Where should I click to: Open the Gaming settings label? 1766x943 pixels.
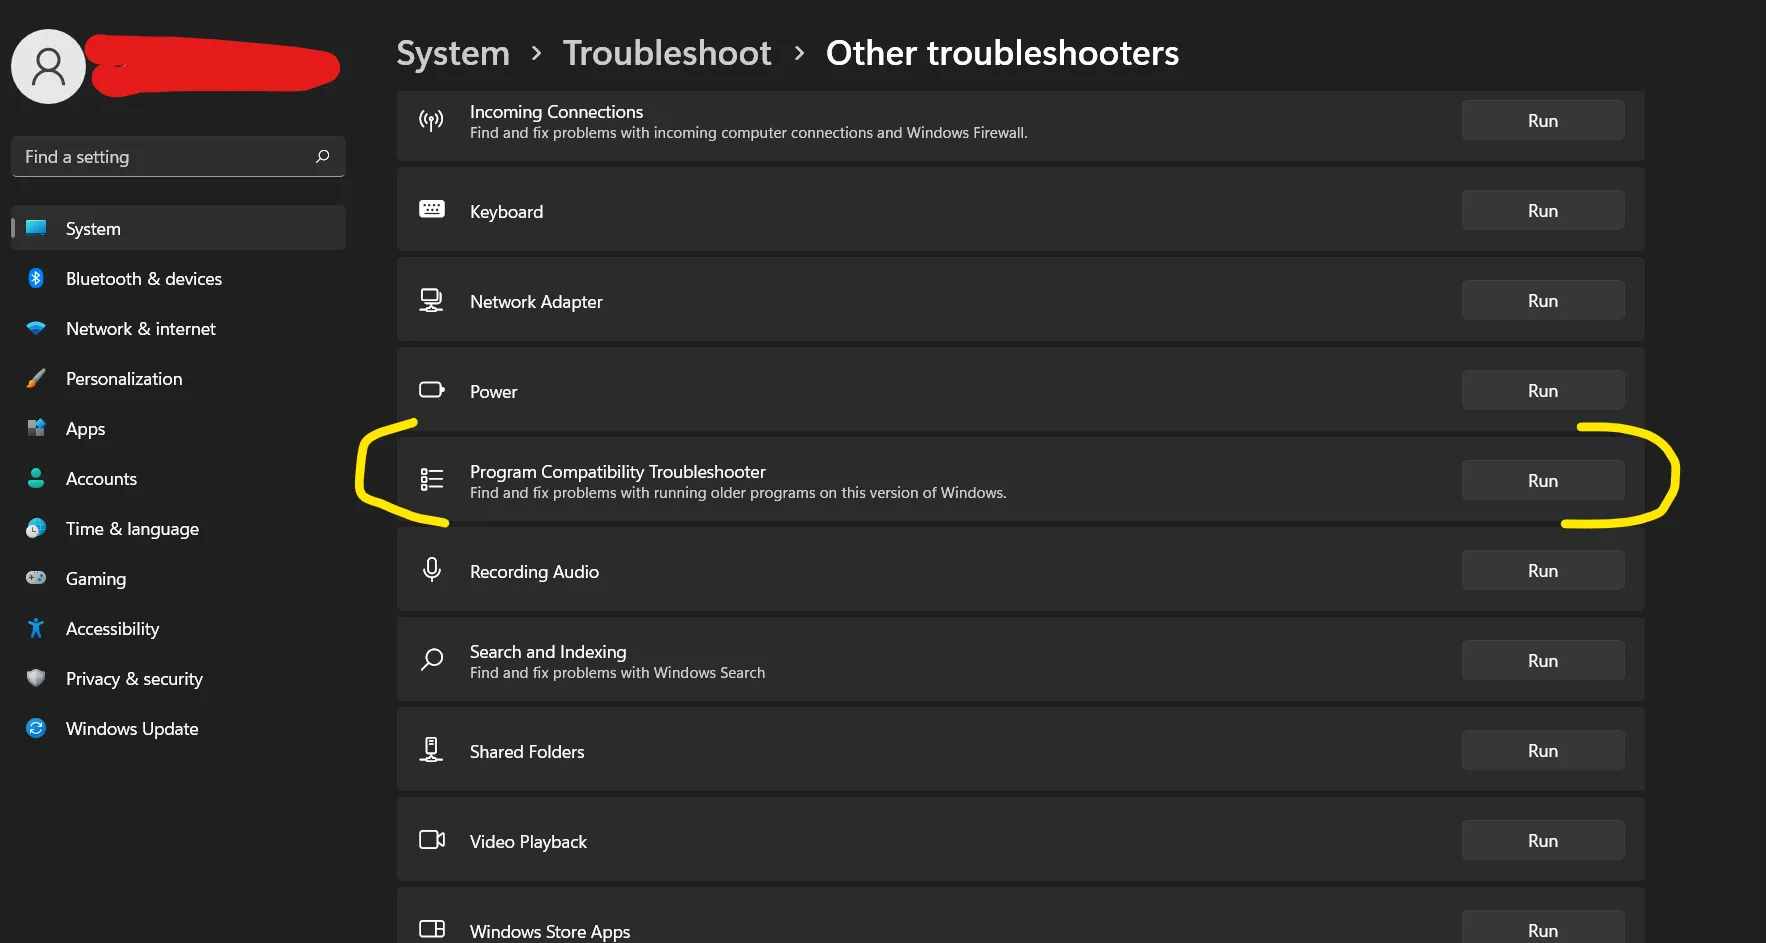coord(96,579)
